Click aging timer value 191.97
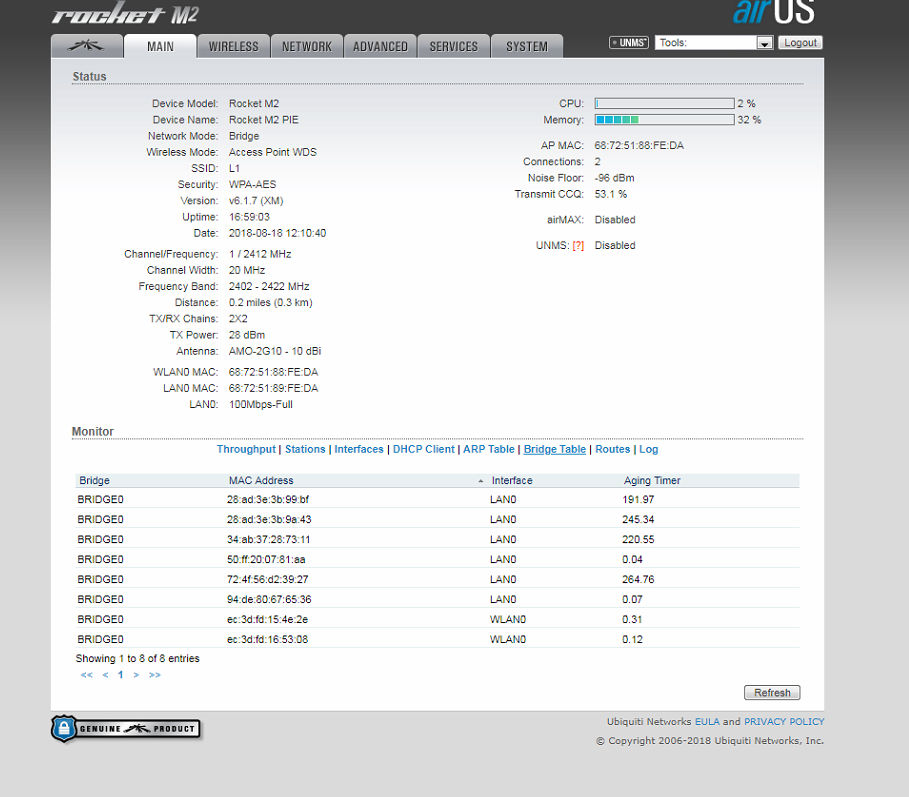The width and height of the screenshot is (909, 797). (x=638, y=500)
